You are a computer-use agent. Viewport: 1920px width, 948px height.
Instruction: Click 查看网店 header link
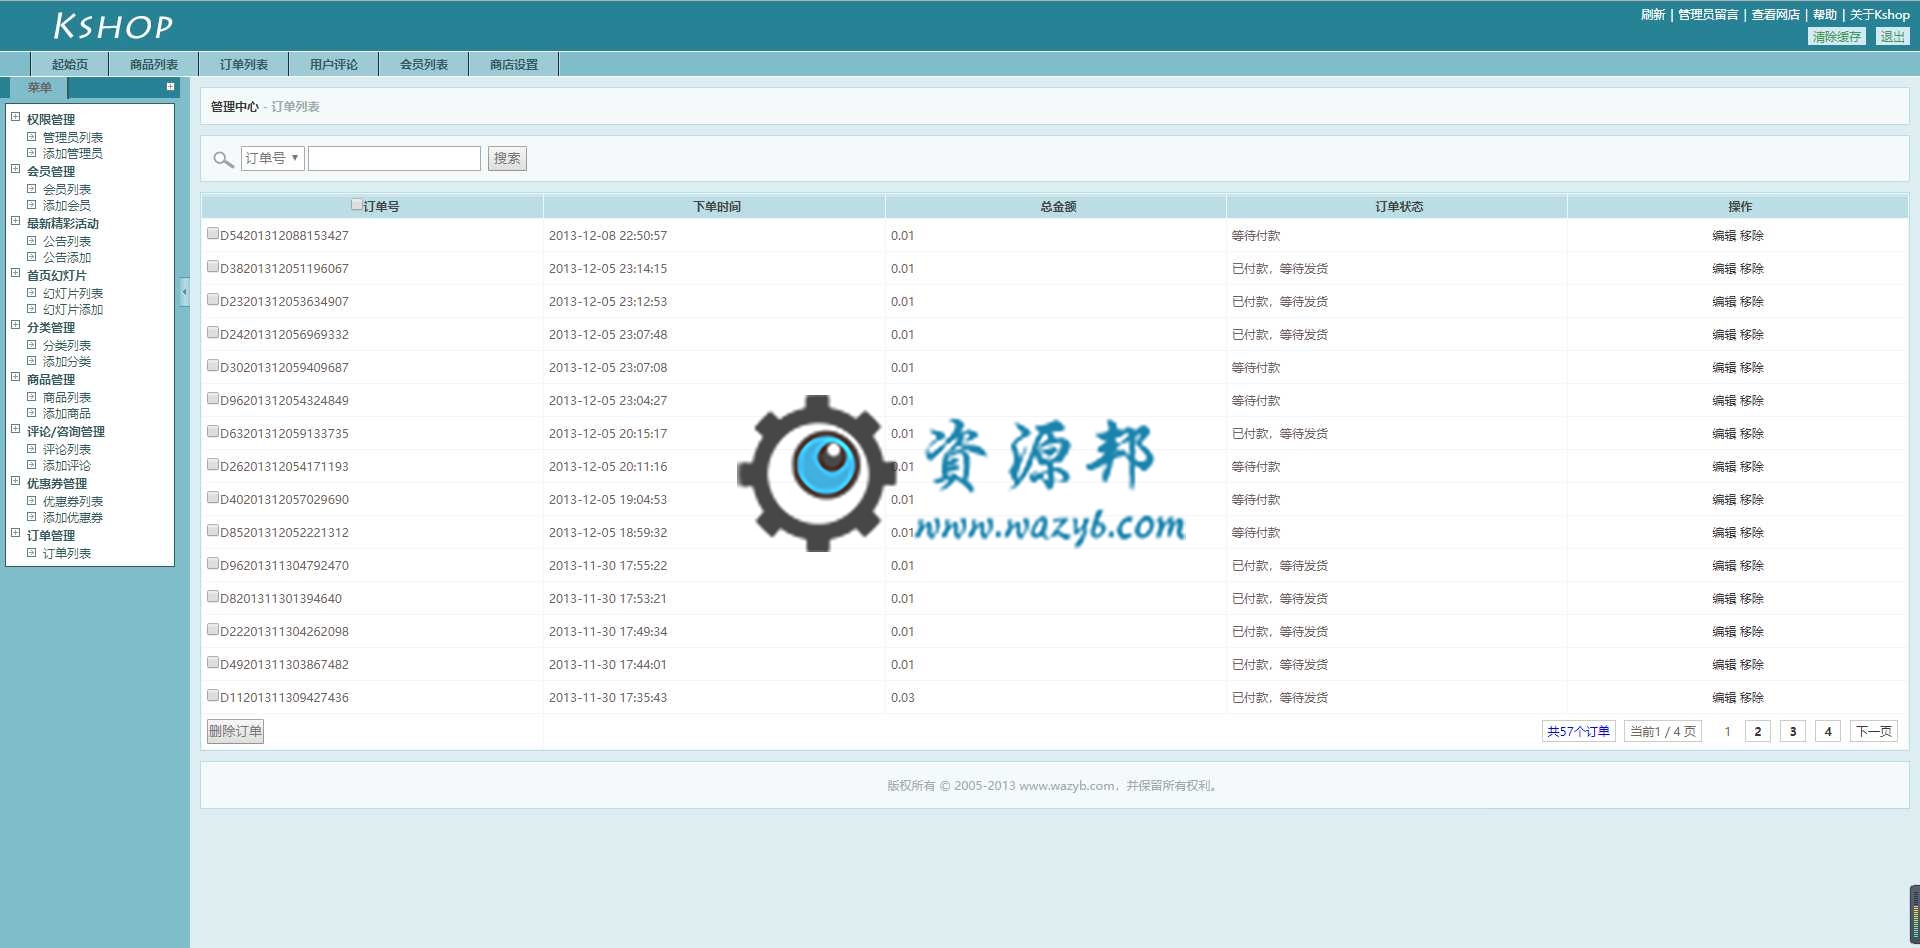point(1775,14)
